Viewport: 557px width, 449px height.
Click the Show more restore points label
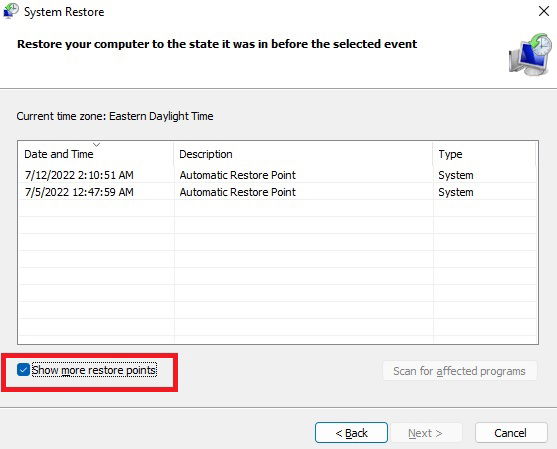[94, 370]
